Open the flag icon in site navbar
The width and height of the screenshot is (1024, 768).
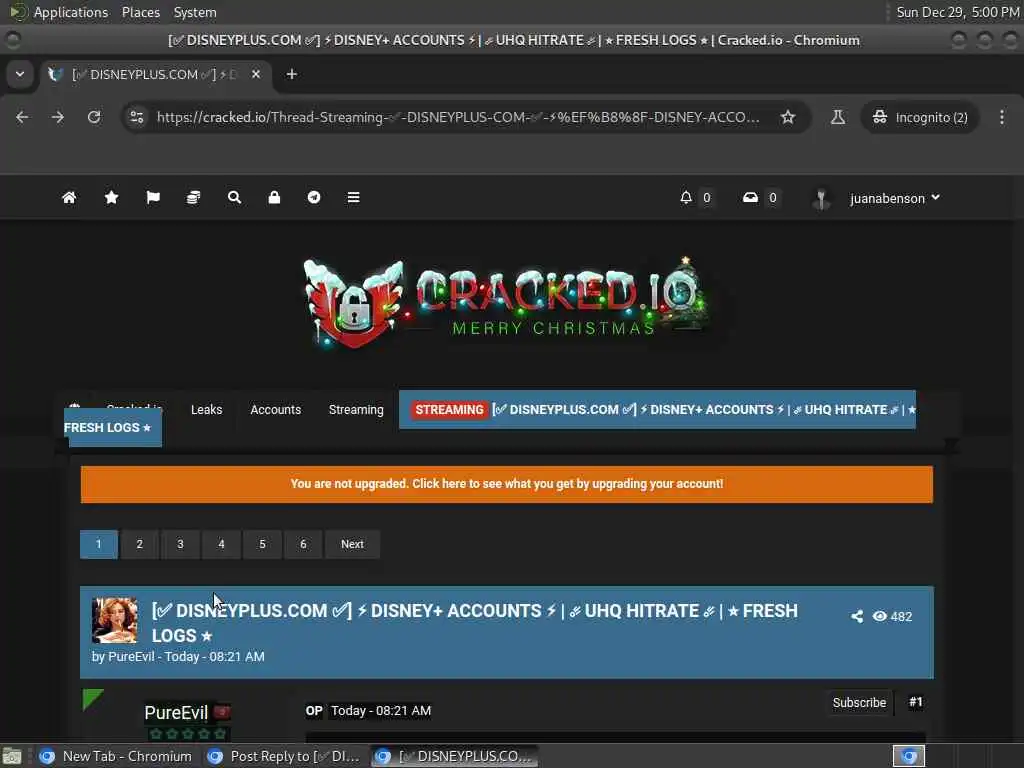pyautogui.click(x=153, y=197)
